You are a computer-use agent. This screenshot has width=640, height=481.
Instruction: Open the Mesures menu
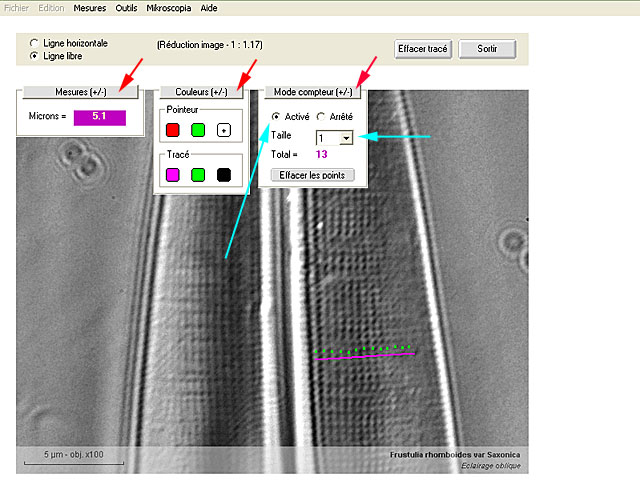(x=89, y=8)
